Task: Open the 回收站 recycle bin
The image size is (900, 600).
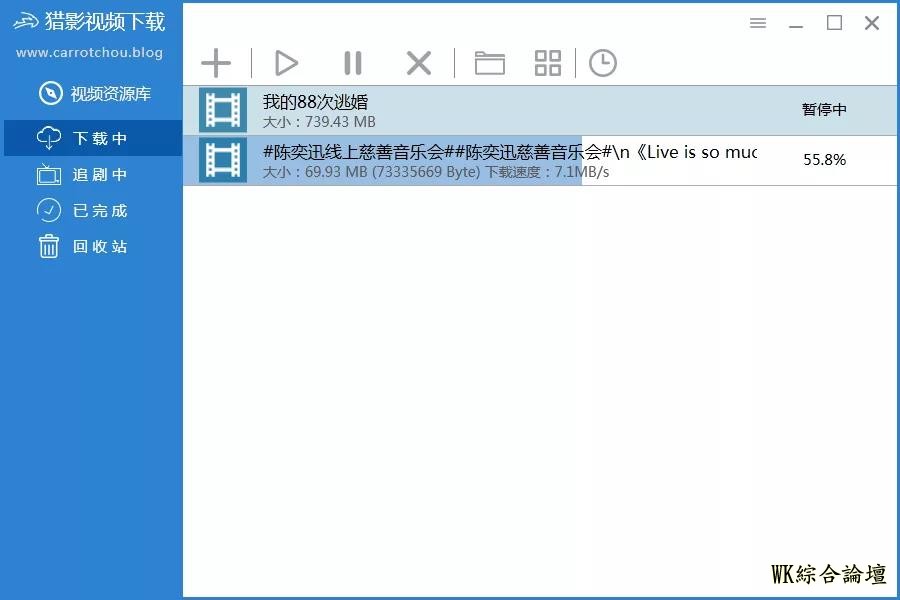Action: click(93, 247)
